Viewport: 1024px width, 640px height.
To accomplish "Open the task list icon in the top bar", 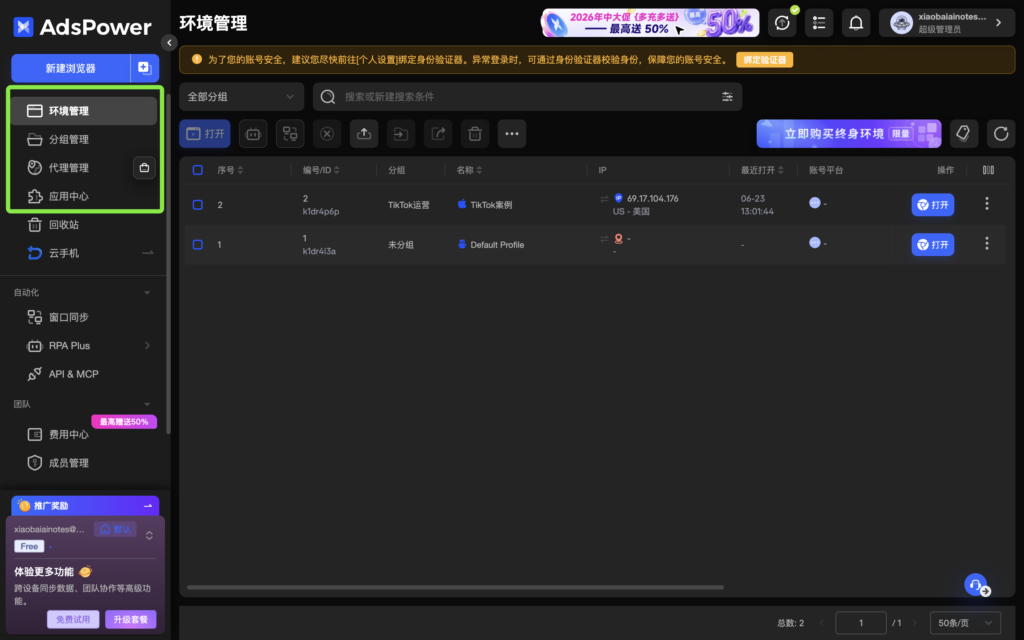I will [819, 23].
